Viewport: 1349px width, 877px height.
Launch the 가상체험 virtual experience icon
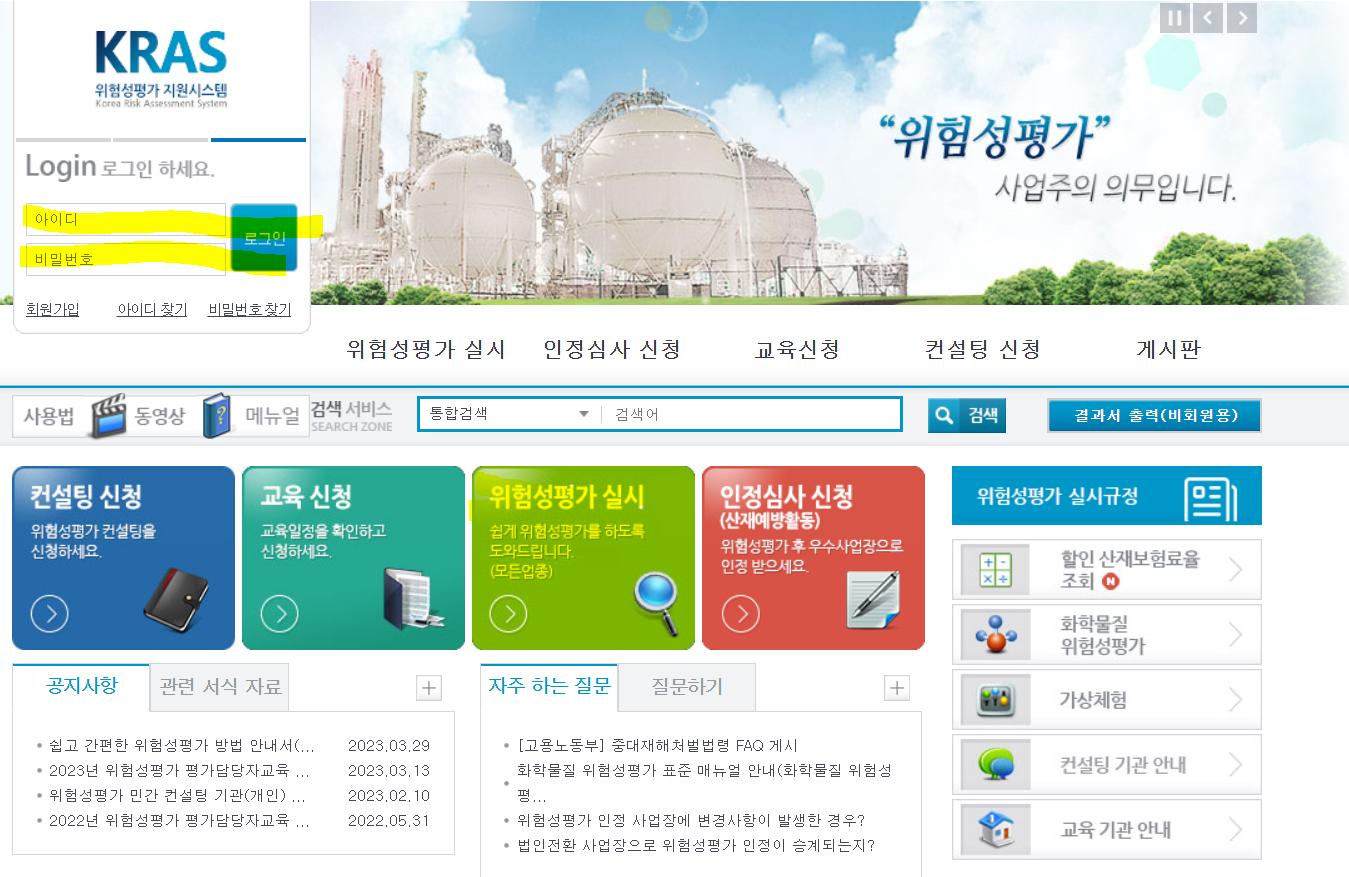[994, 699]
